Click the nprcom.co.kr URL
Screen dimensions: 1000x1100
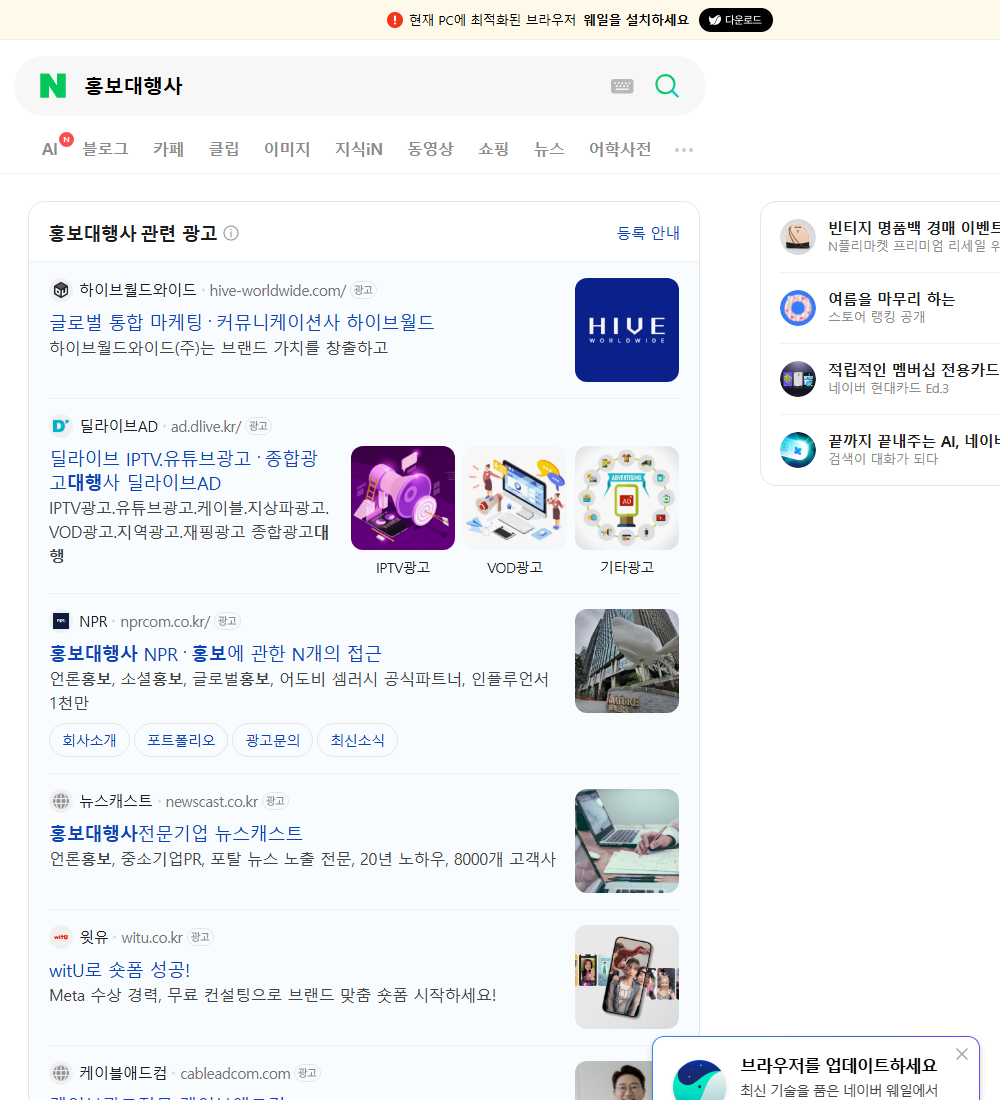[165, 622]
